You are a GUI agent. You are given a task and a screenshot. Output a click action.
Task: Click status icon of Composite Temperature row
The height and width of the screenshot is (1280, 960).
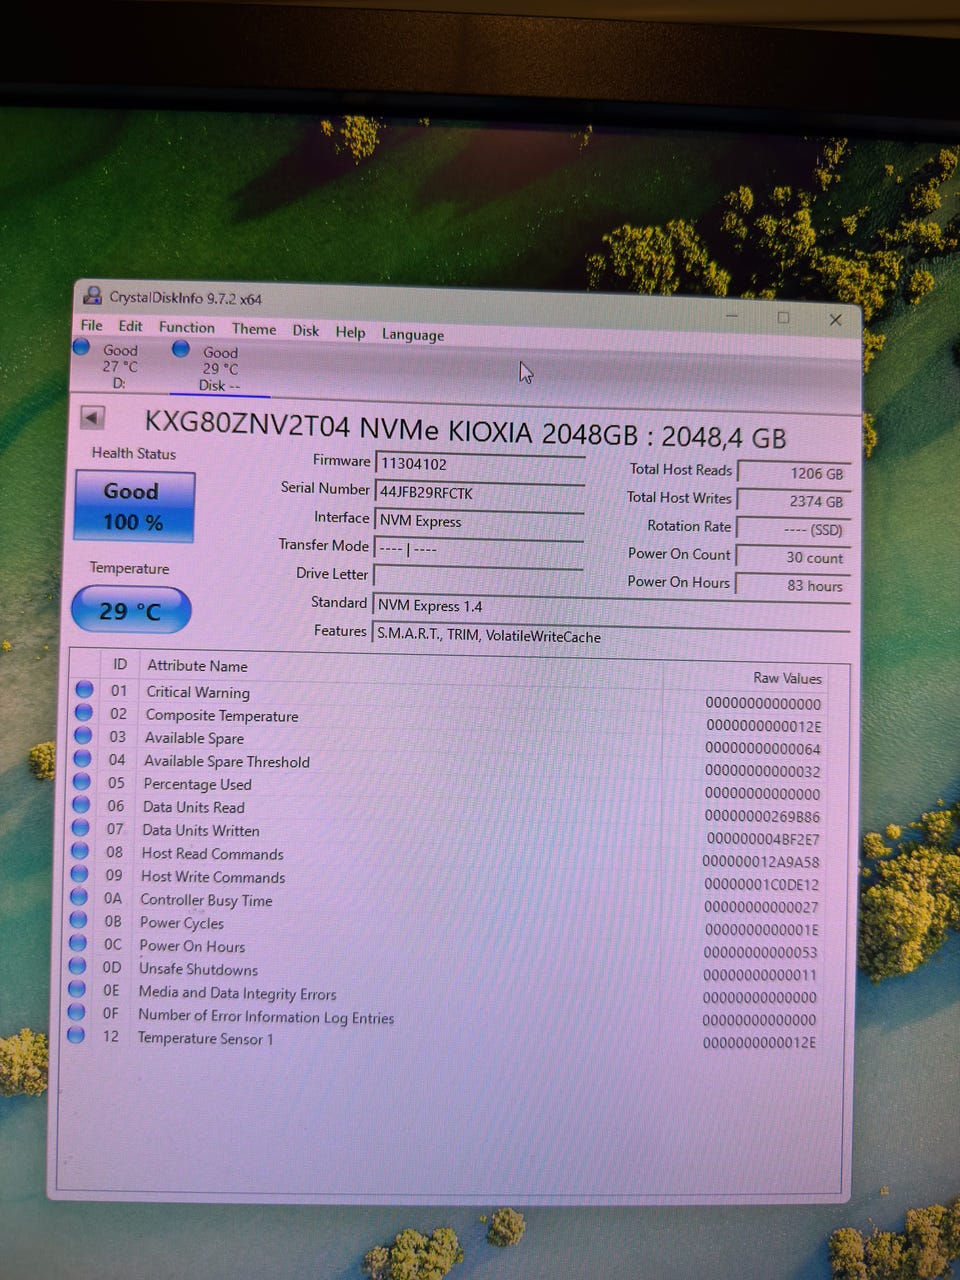pos(84,712)
